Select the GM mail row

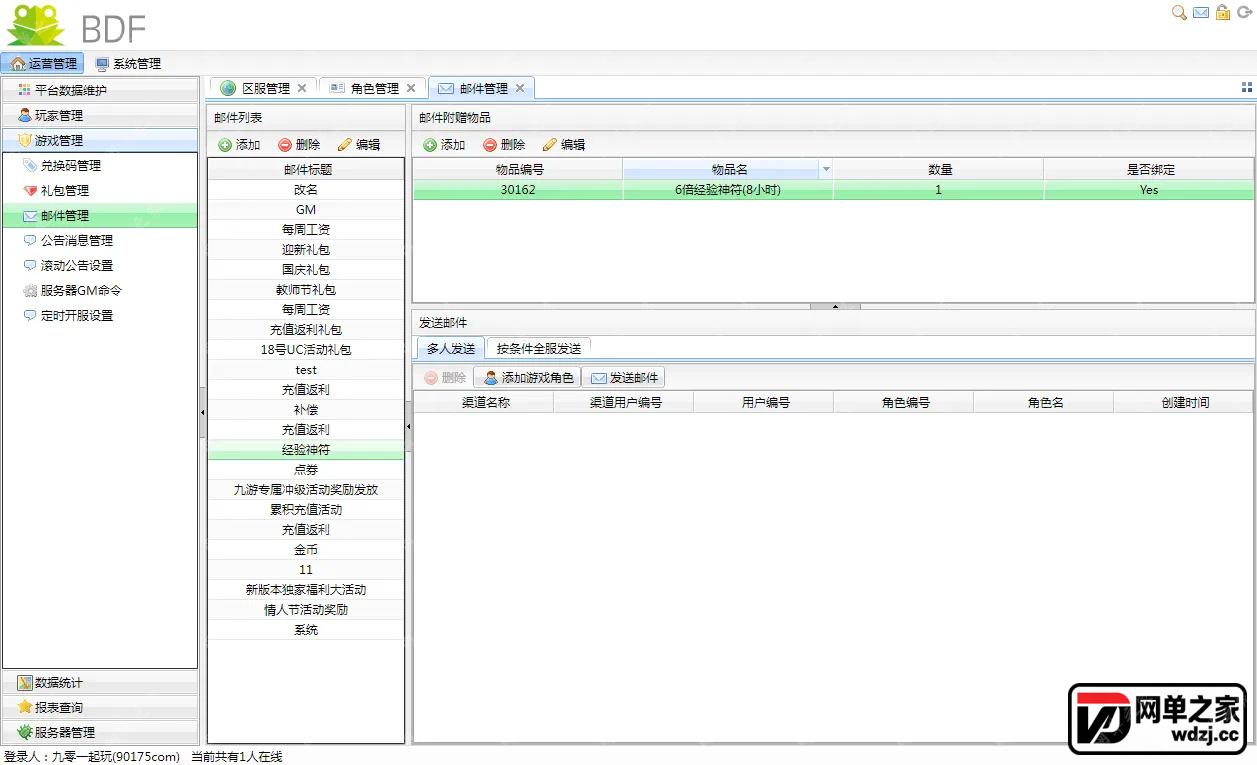[306, 209]
